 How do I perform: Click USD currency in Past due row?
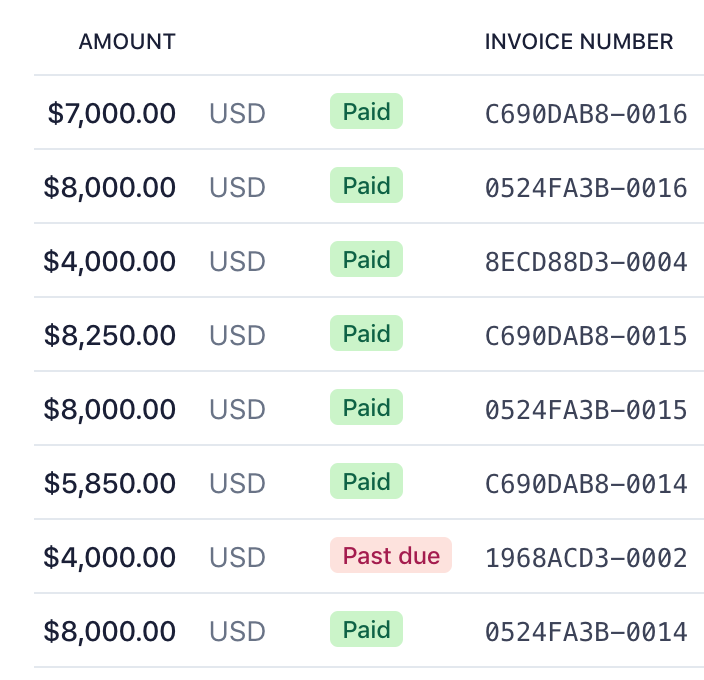pyautogui.click(x=238, y=557)
